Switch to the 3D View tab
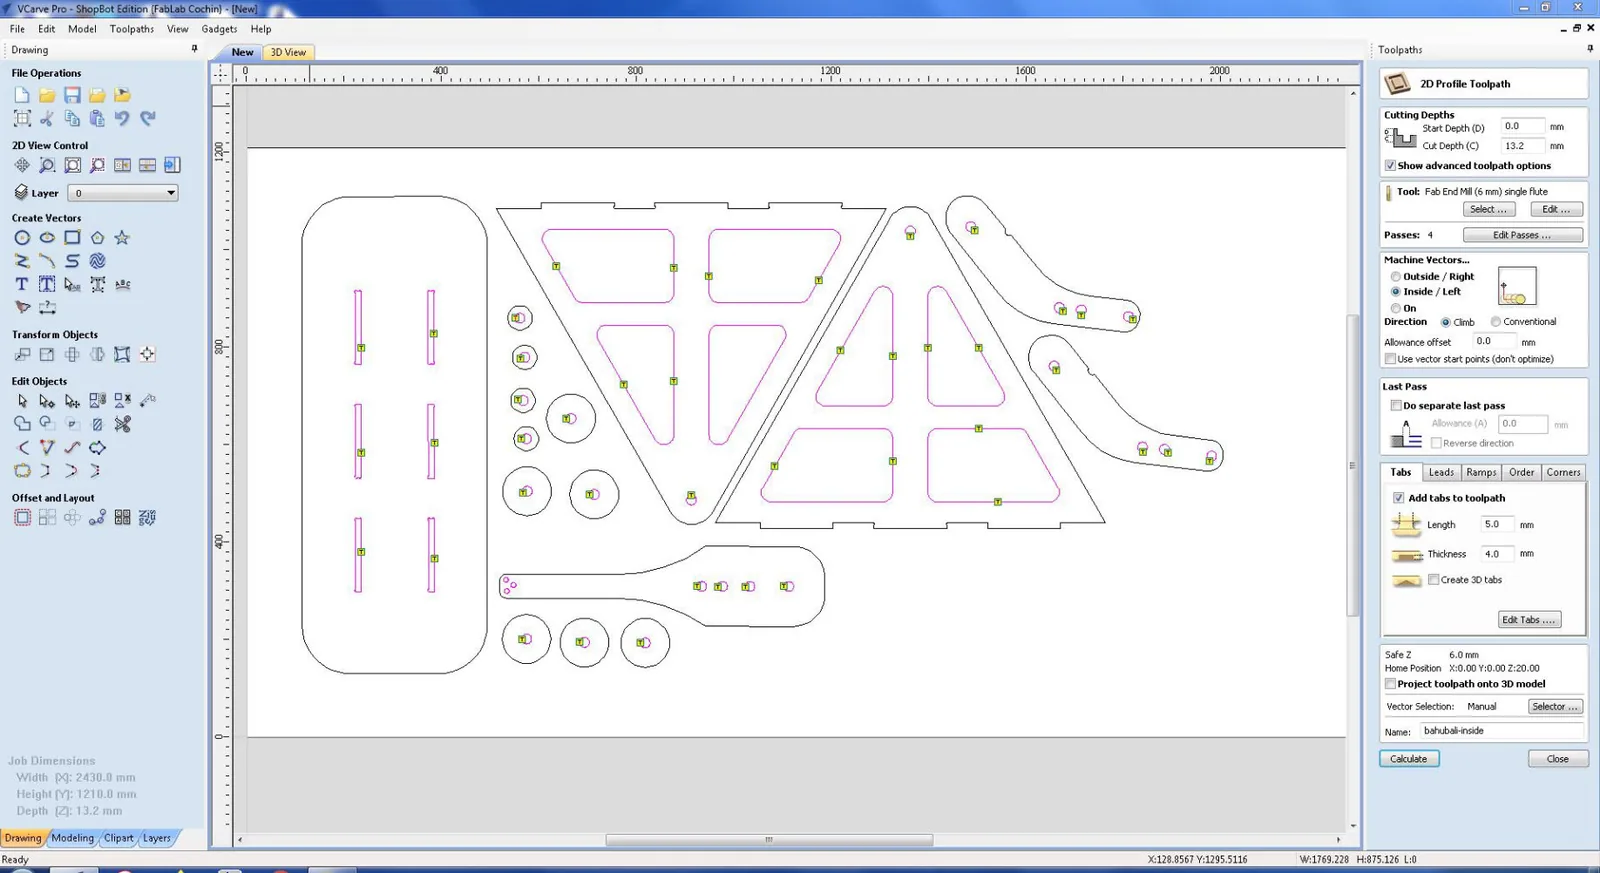1600x873 pixels. 288,52
